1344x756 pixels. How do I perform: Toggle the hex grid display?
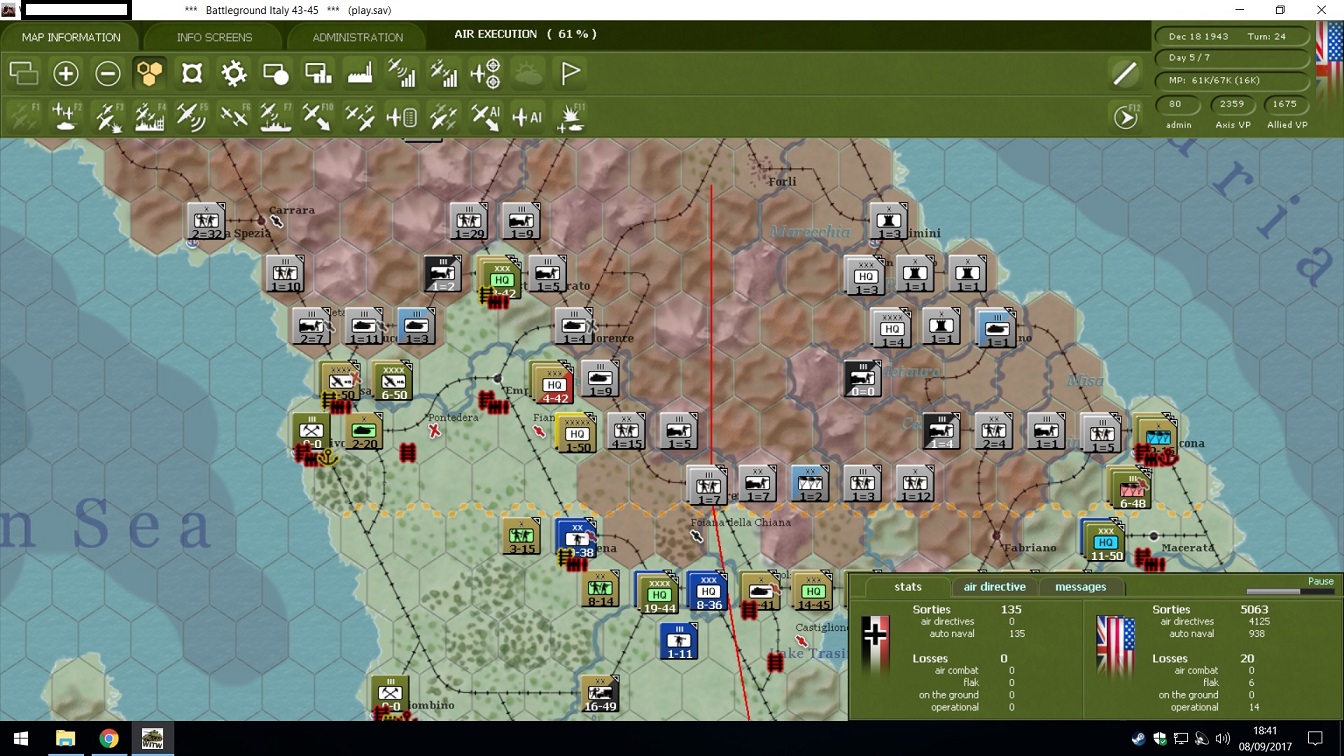(150, 73)
